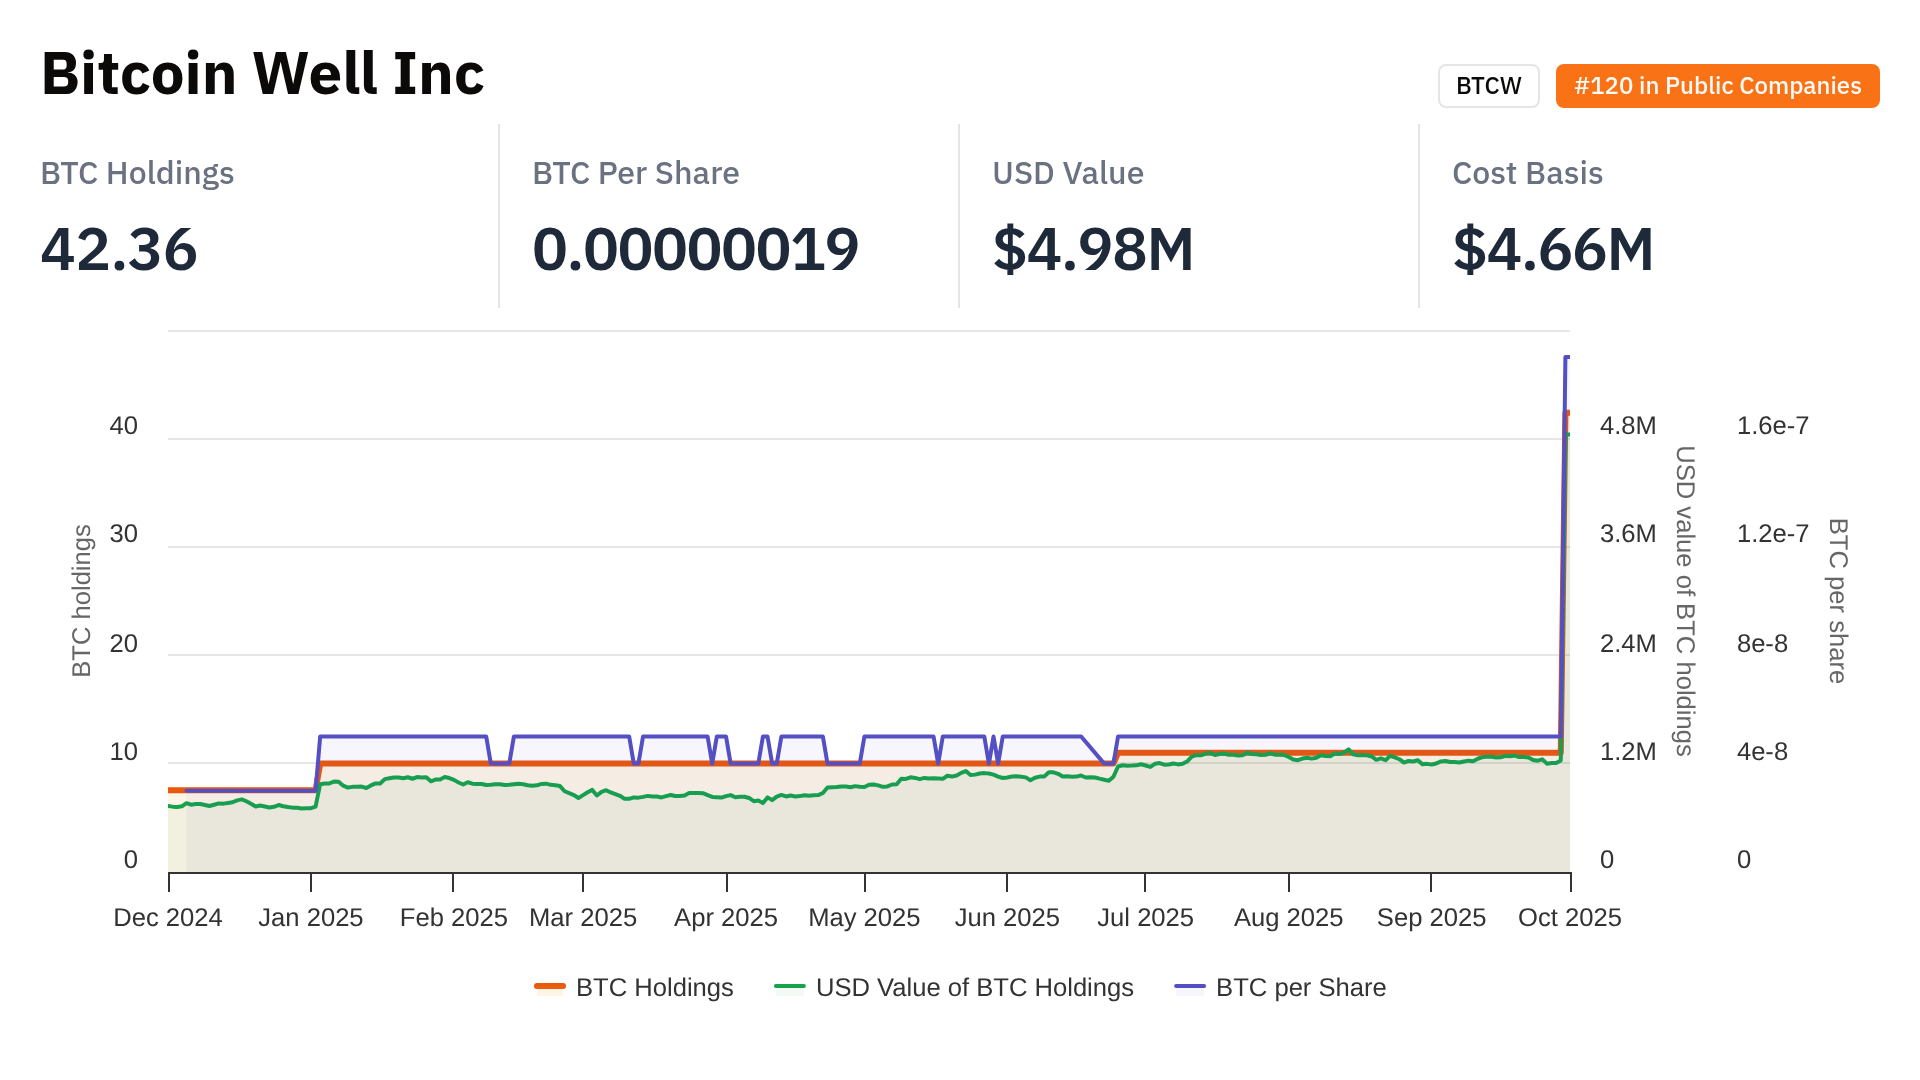The image size is (1920, 1080).
Task: Click the Jan 2025 x-axis label
Action: pos(310,918)
